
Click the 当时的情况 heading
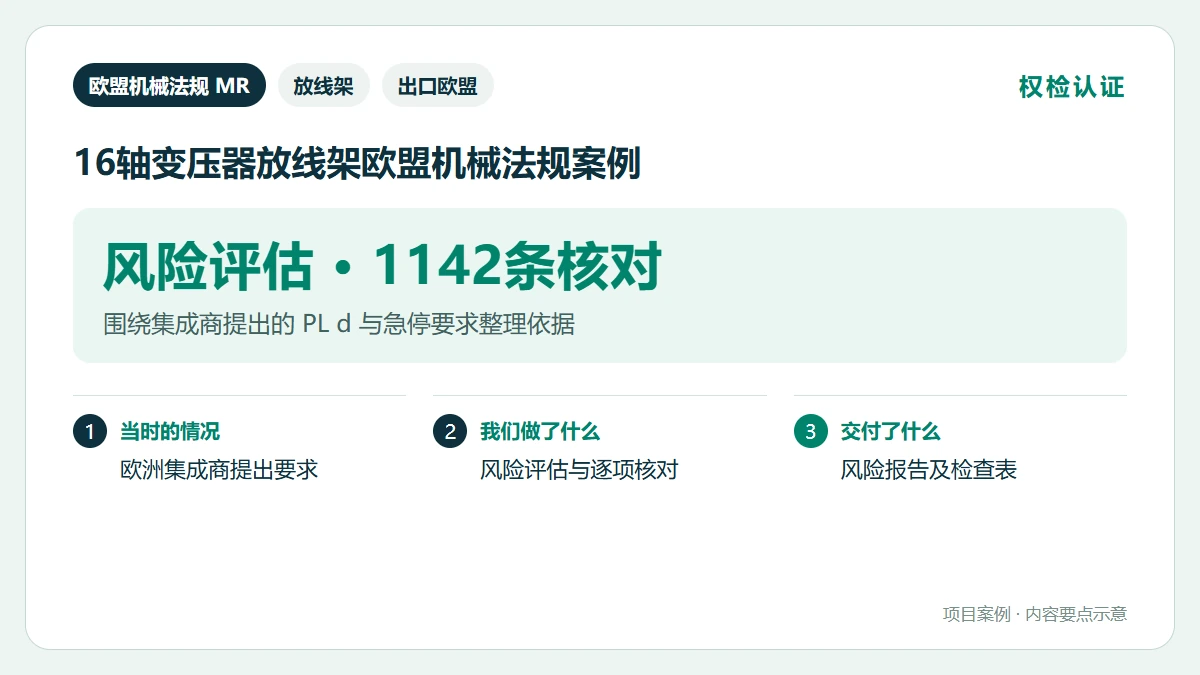tap(170, 432)
